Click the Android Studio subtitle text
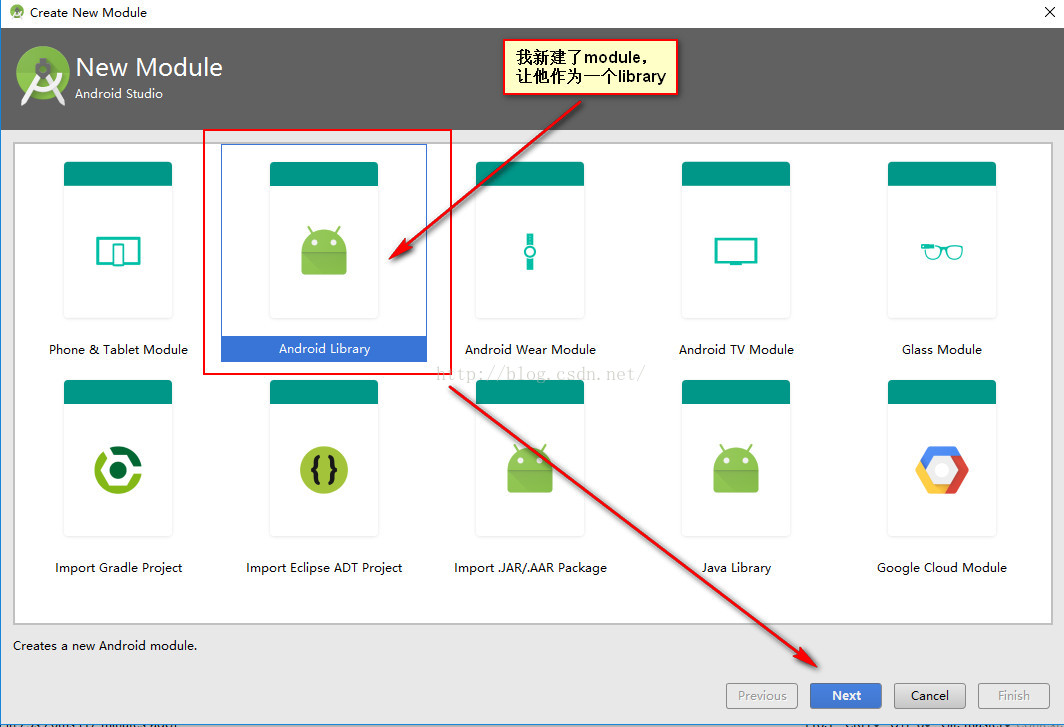 [119, 94]
